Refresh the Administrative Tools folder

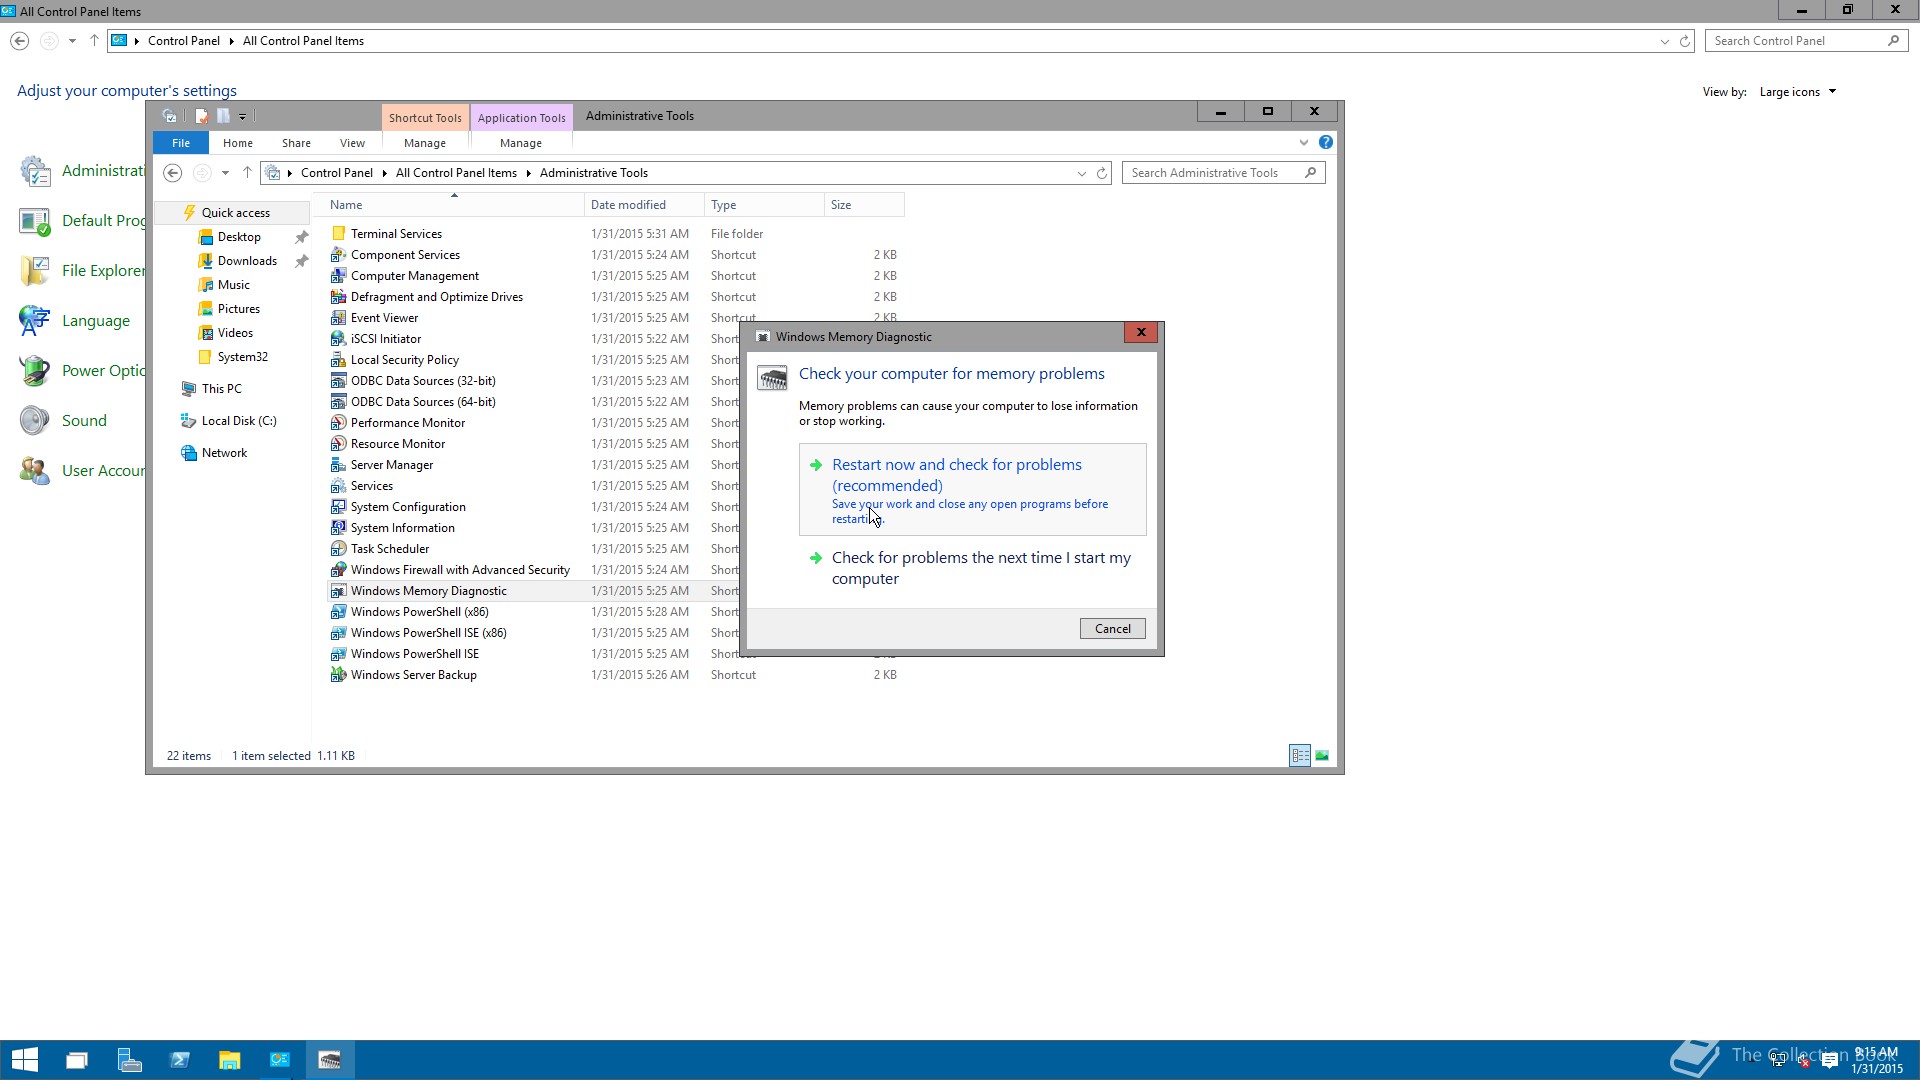click(x=1102, y=174)
